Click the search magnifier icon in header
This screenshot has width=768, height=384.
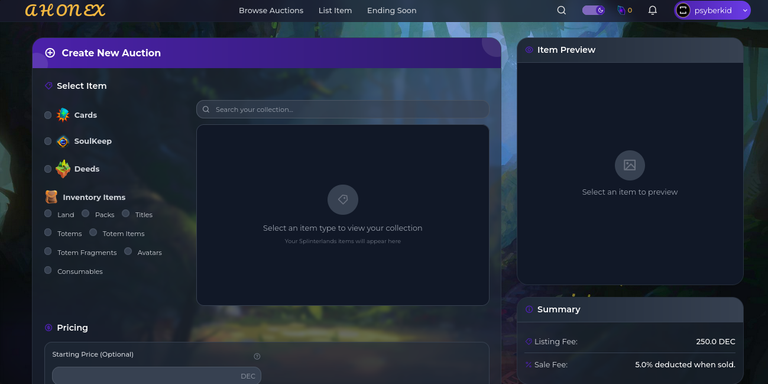561,10
